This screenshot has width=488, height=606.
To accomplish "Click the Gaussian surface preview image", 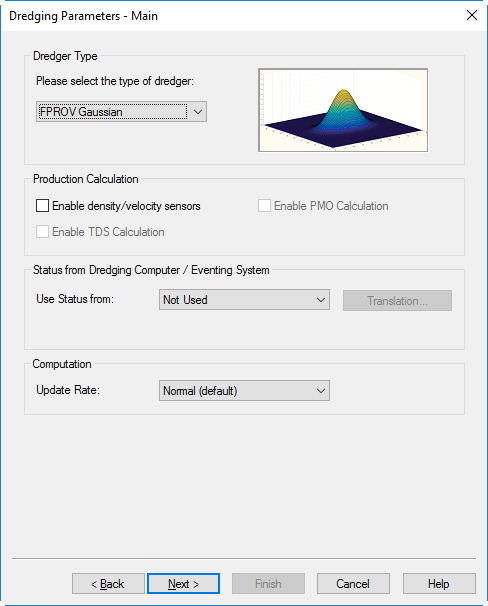I will (x=343, y=110).
